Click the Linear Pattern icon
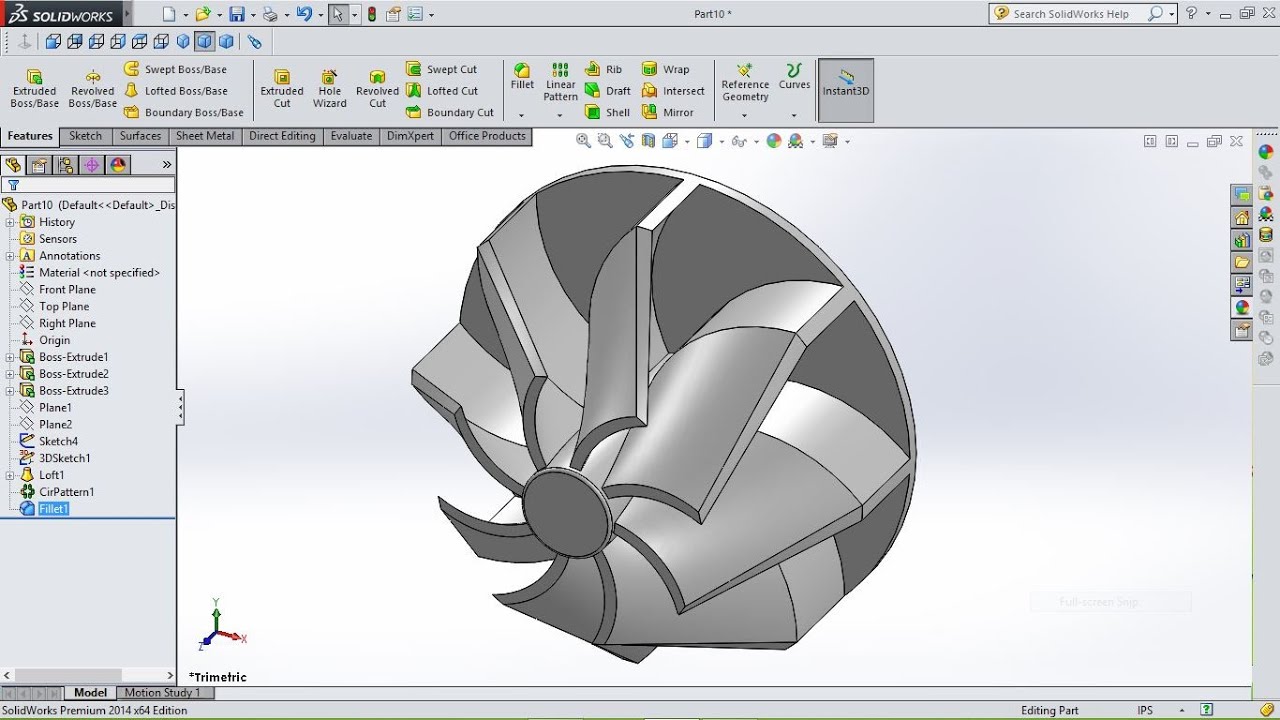Image resolution: width=1280 pixels, height=720 pixels. pyautogui.click(x=560, y=82)
